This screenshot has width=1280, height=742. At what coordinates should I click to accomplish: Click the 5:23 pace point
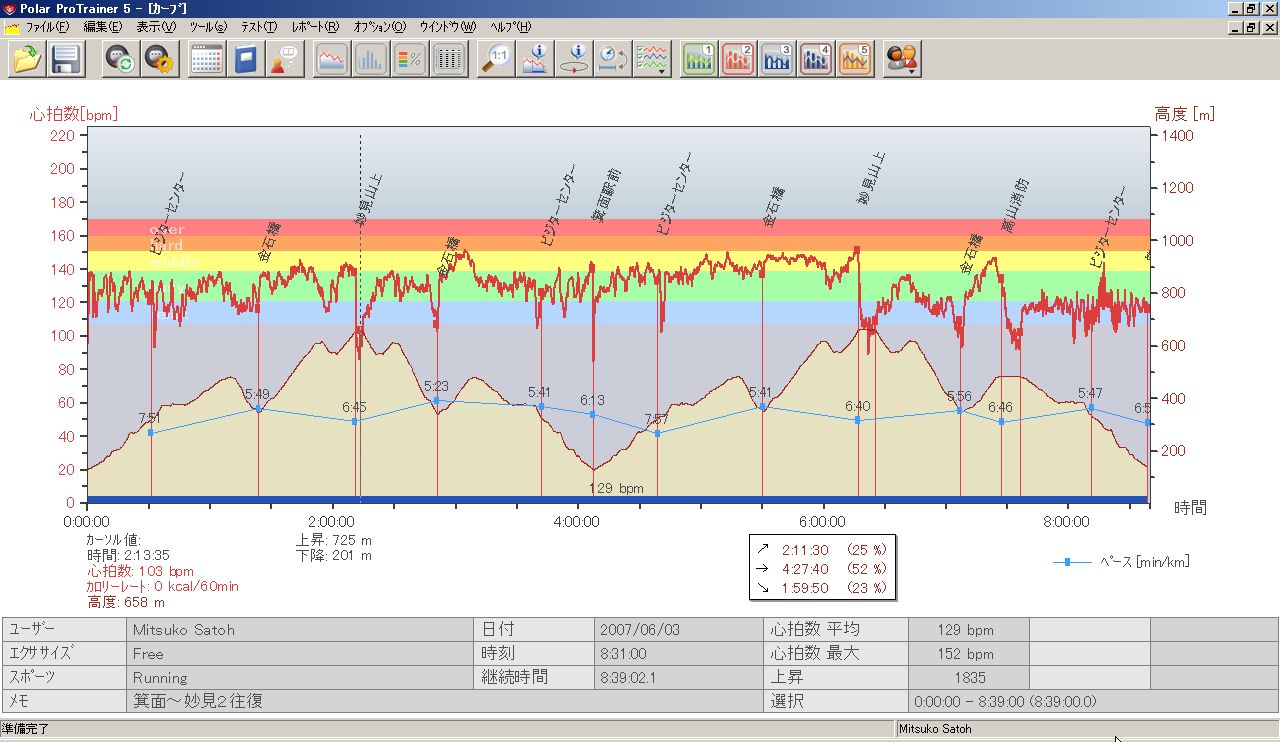pyautogui.click(x=436, y=400)
